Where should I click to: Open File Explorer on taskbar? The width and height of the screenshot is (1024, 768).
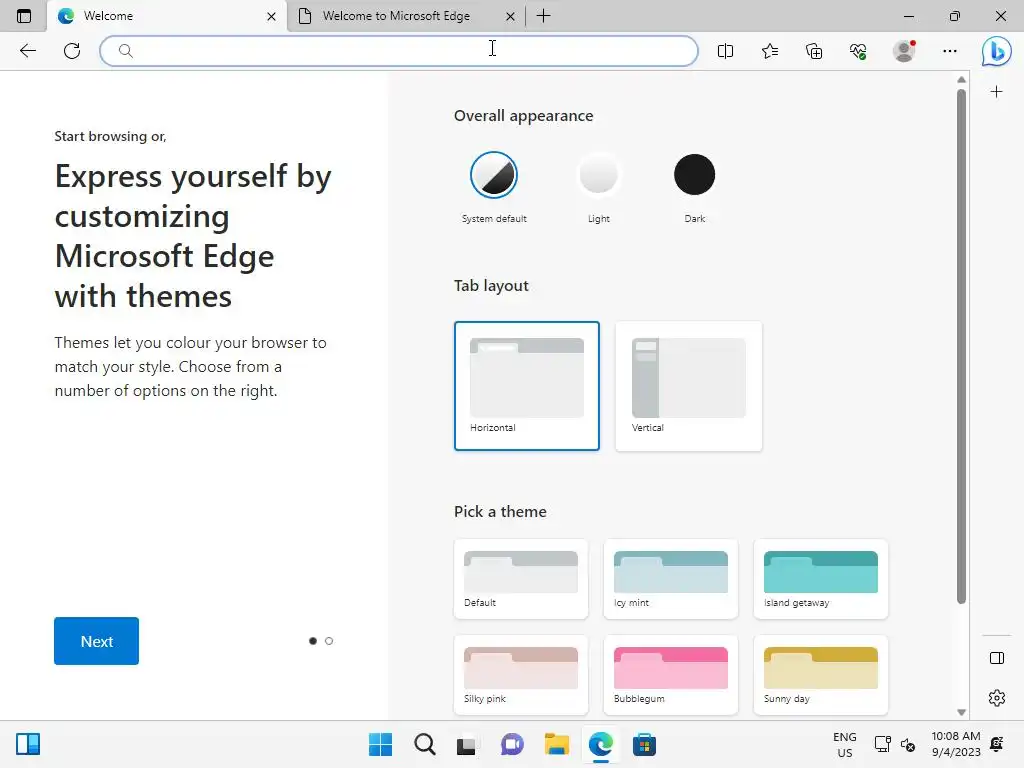556,744
